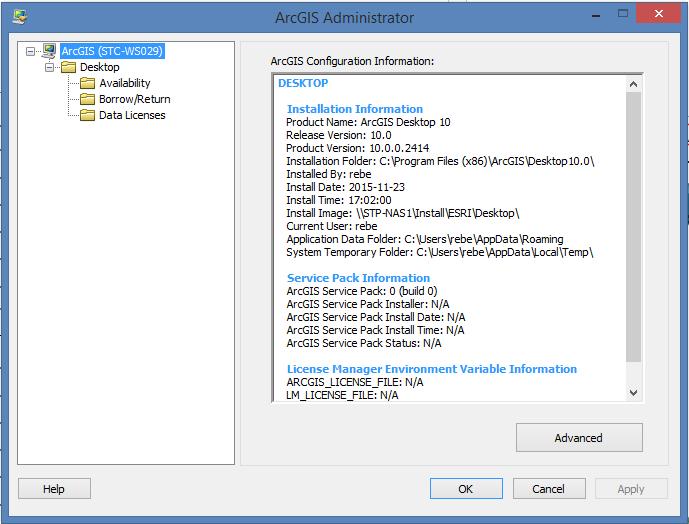Click the 'Product Name: ArcGIS Desktop 10' line

pos(368,122)
